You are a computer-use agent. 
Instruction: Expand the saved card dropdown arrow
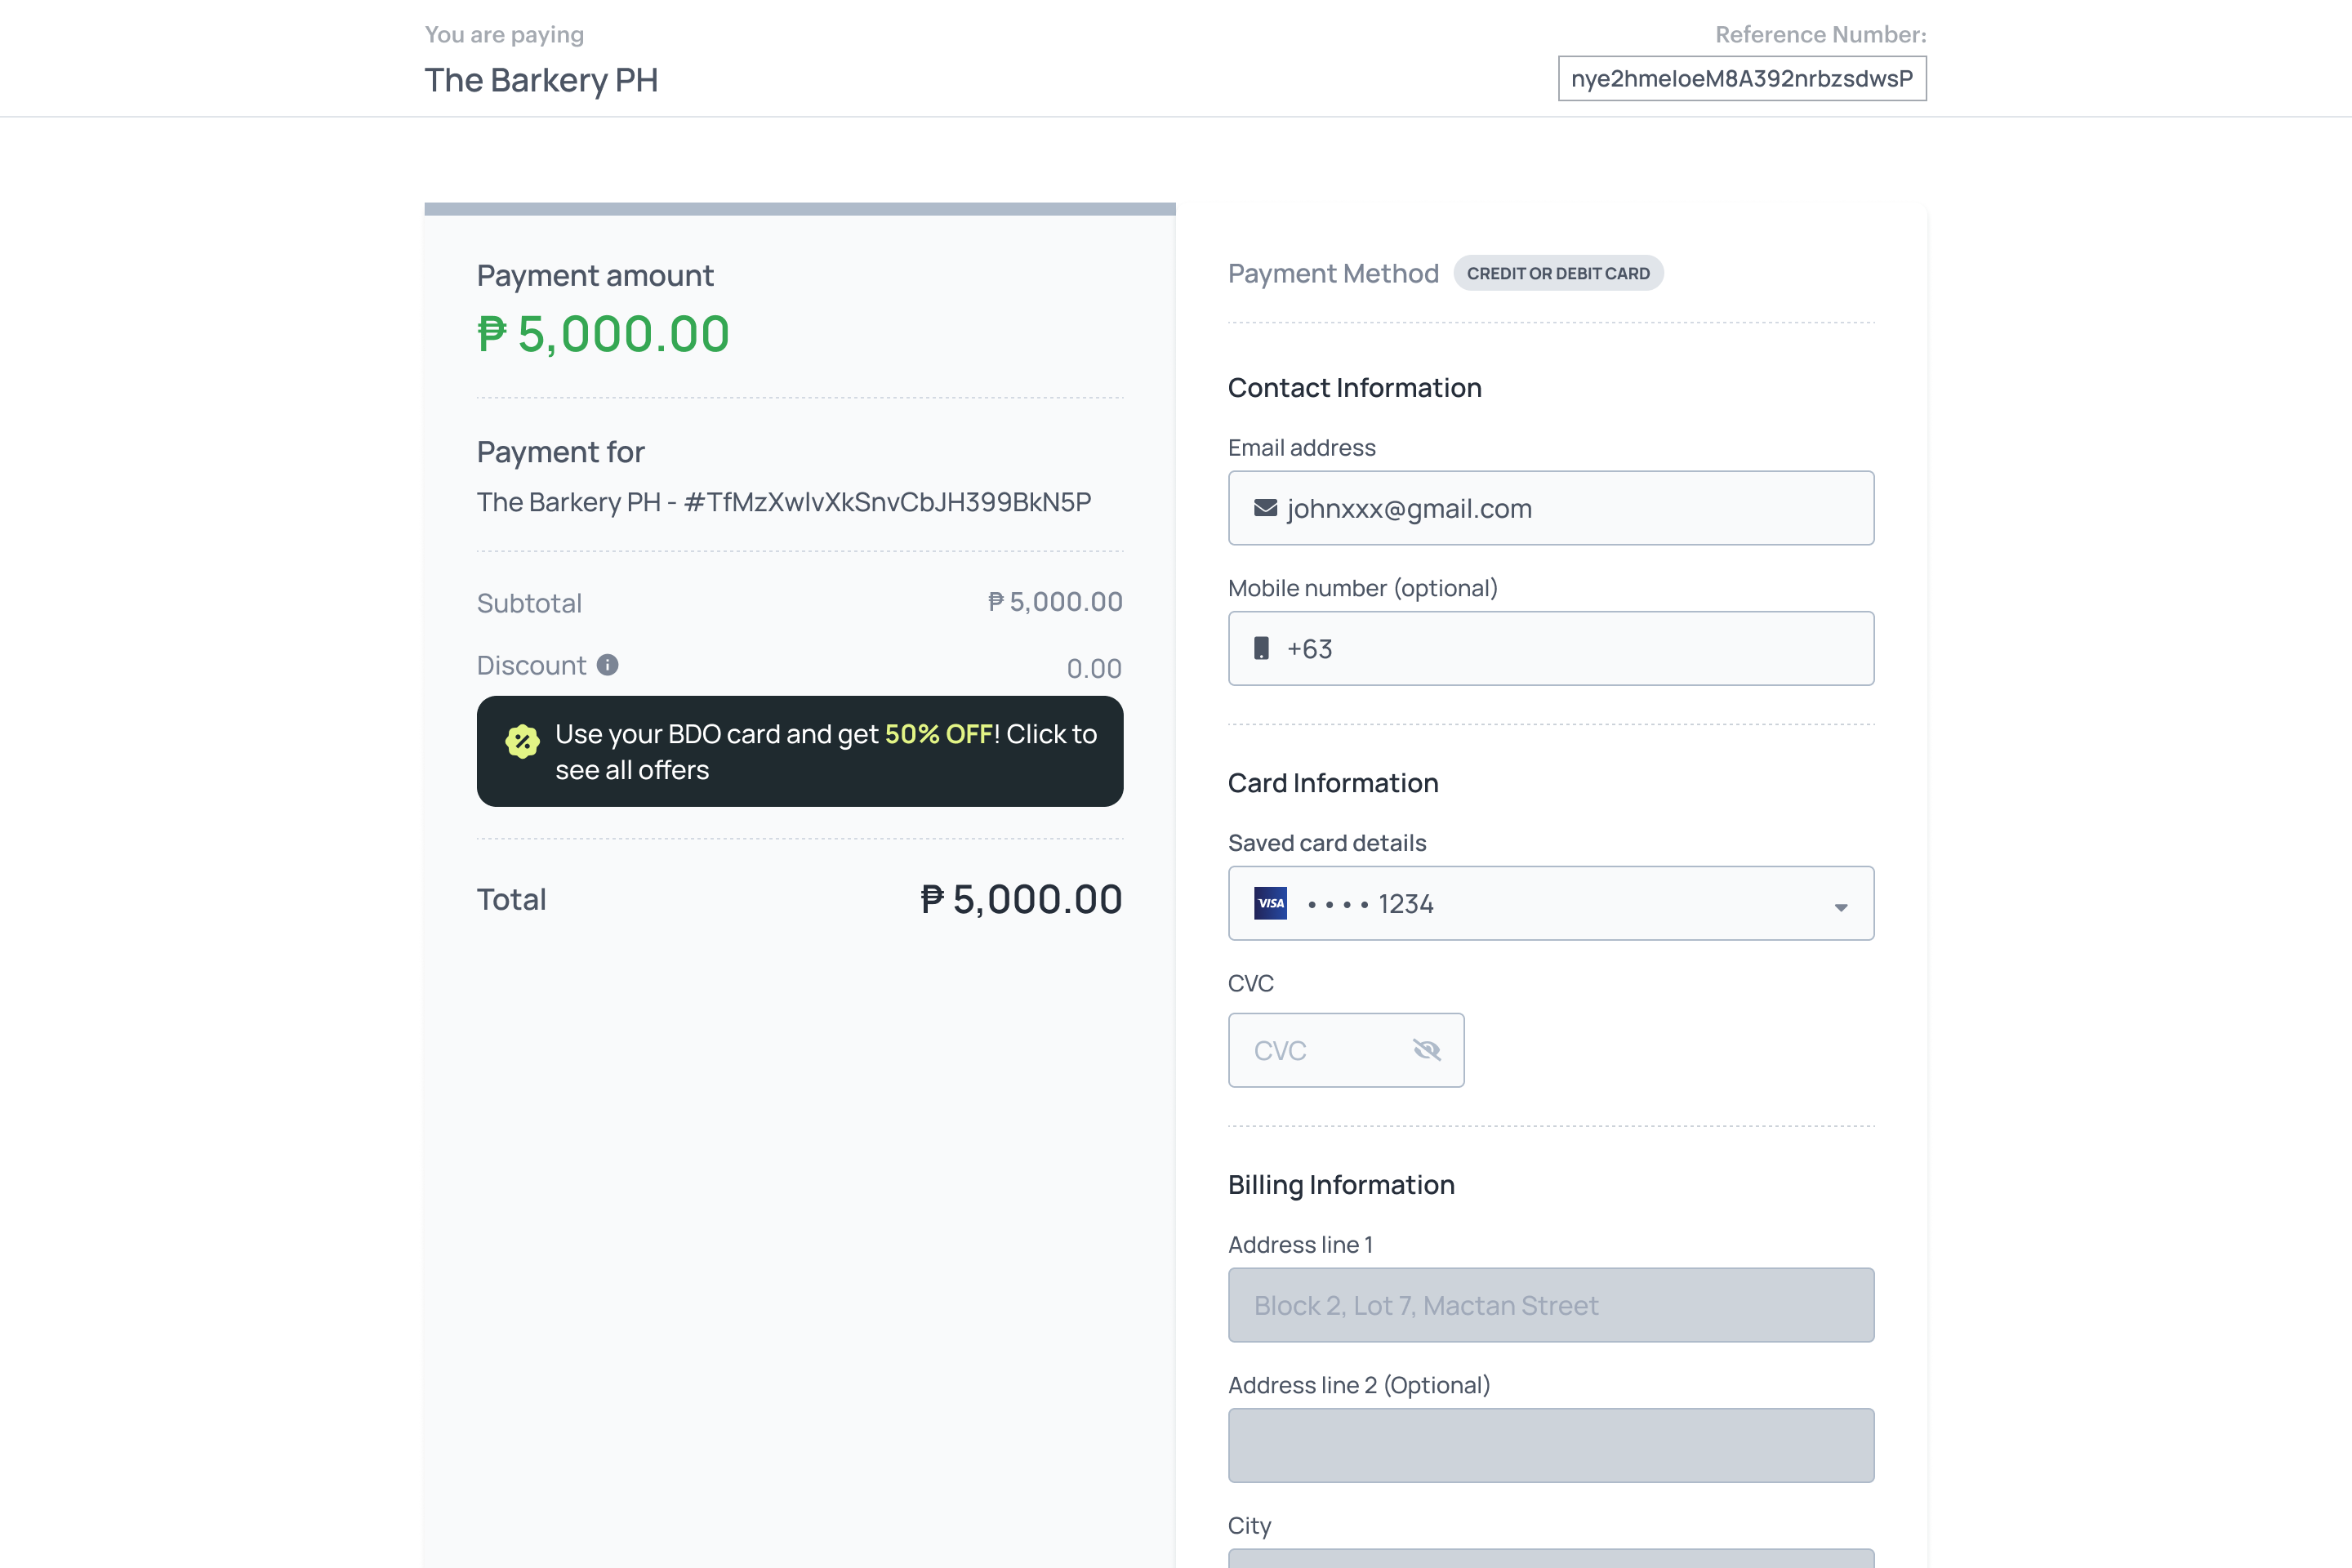(1840, 907)
